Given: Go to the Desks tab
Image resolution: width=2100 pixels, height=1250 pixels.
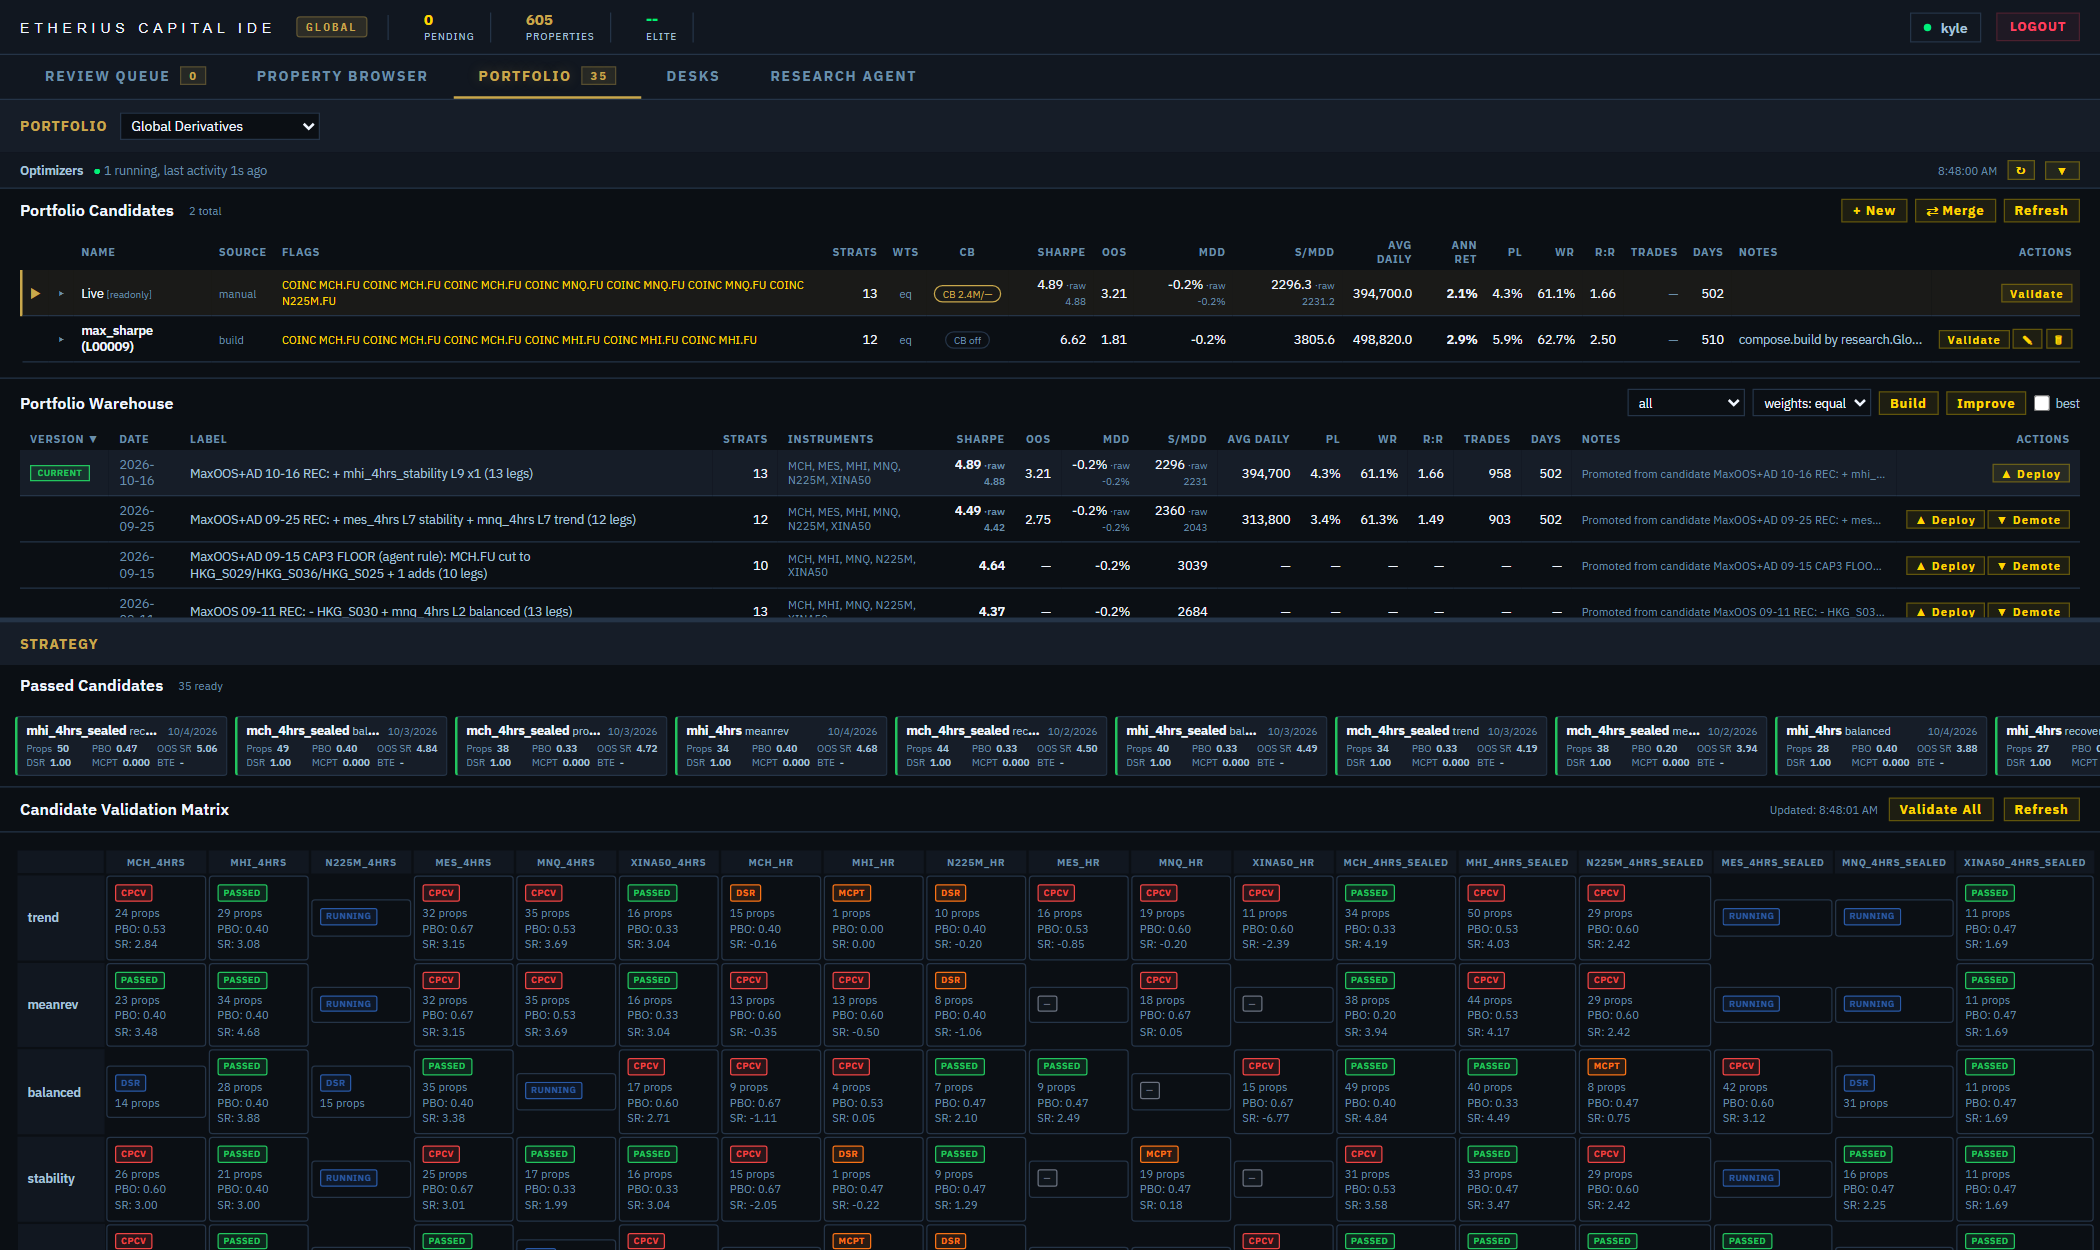Looking at the screenshot, I should (693, 76).
